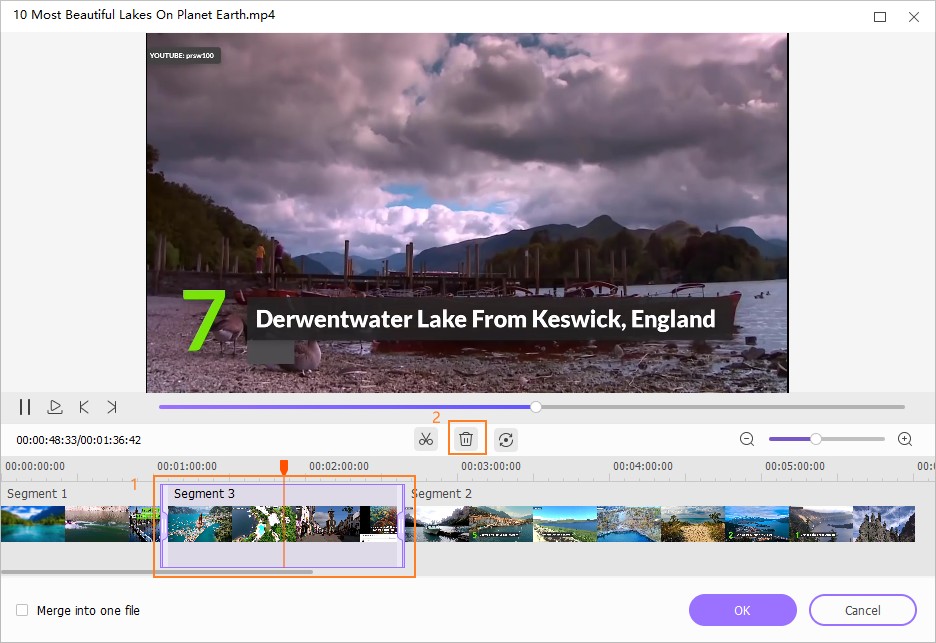Viewport: 936px width, 643px height.
Task: Enable Merge into one file checkbox
Action: click(22, 610)
